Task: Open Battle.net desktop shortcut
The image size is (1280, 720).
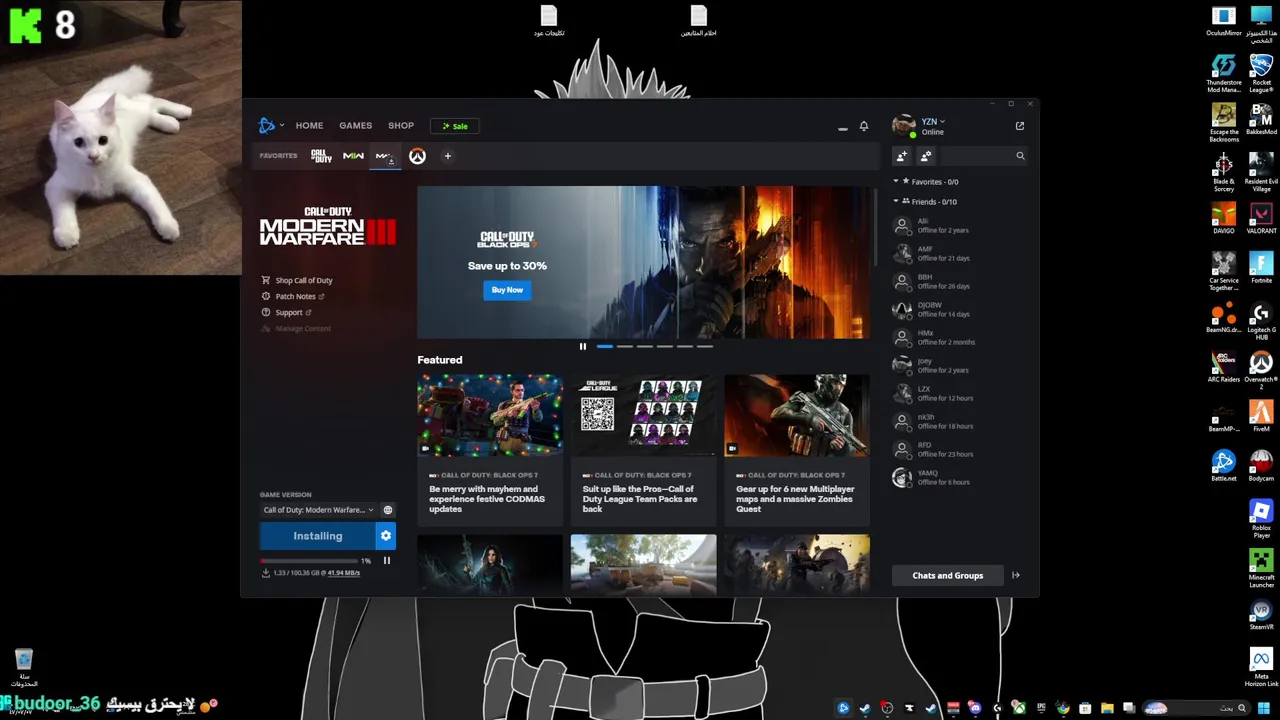Action: tap(1224, 465)
